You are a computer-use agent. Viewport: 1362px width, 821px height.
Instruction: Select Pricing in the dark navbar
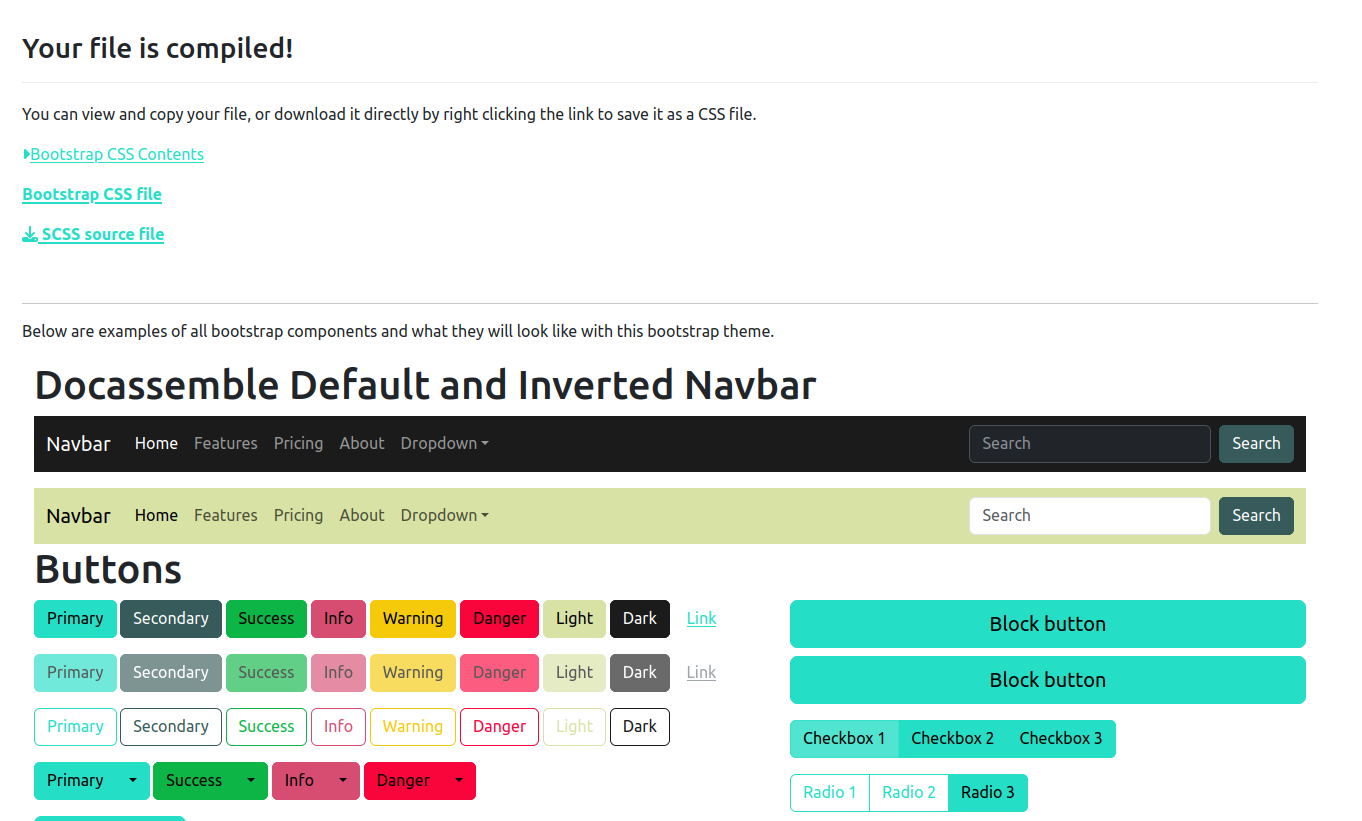(298, 443)
